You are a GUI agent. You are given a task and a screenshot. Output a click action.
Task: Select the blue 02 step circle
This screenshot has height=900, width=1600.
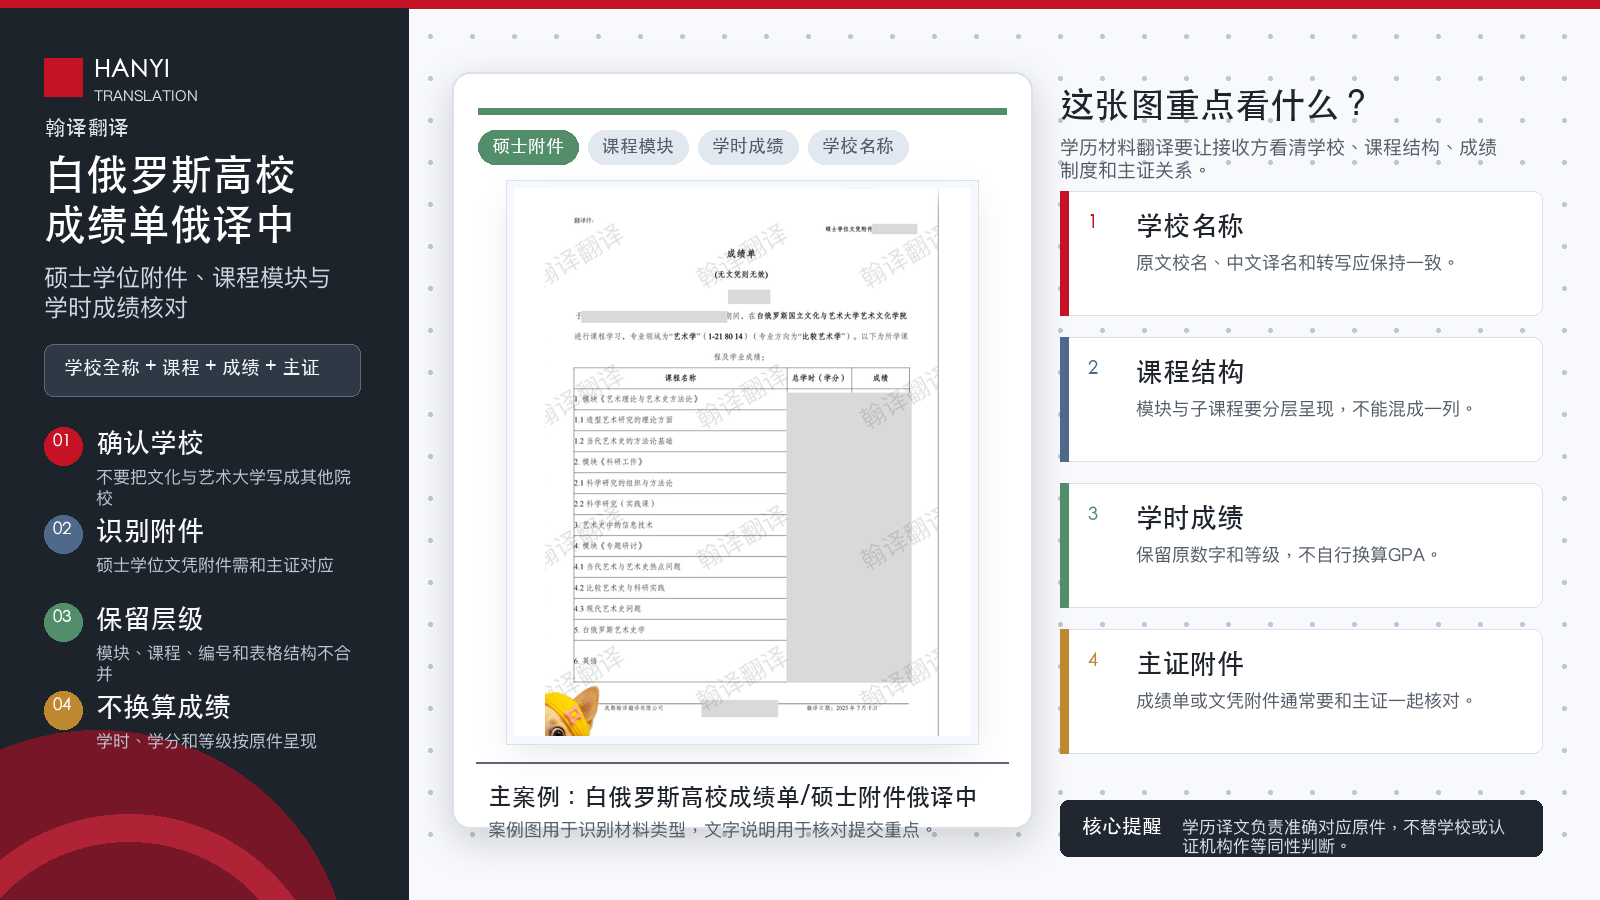point(62,534)
